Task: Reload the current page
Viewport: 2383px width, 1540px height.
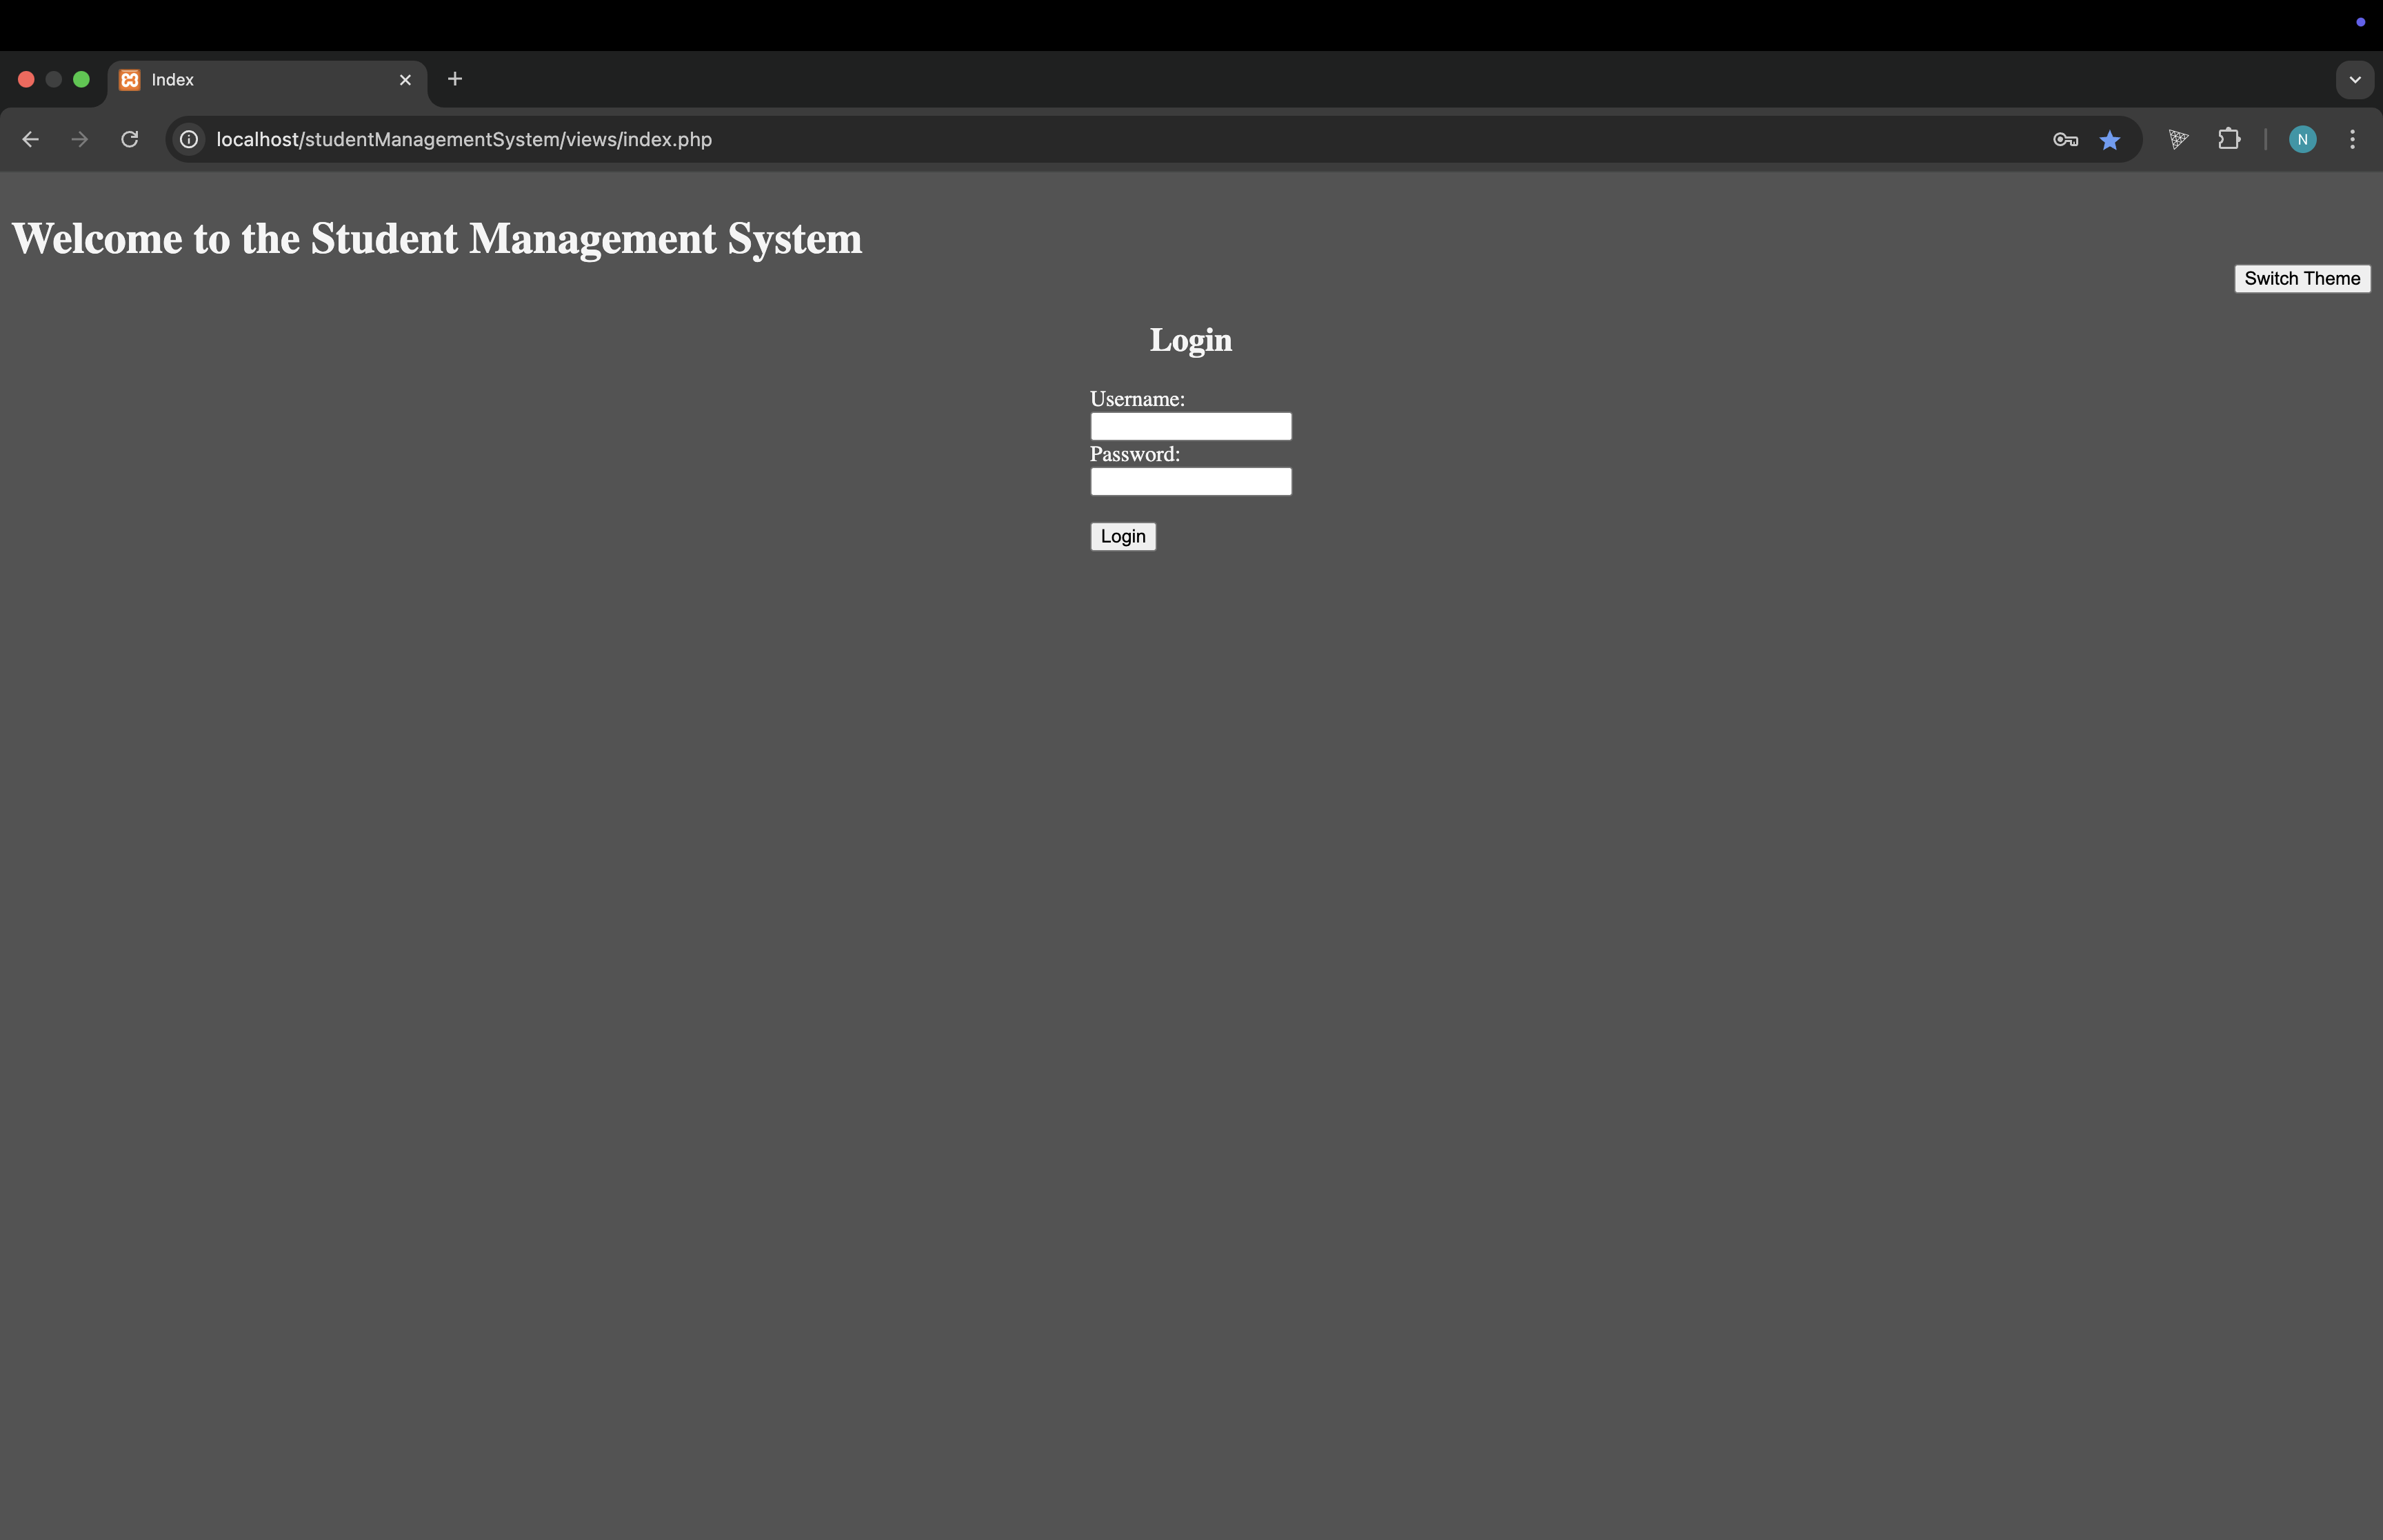Action: (130, 139)
